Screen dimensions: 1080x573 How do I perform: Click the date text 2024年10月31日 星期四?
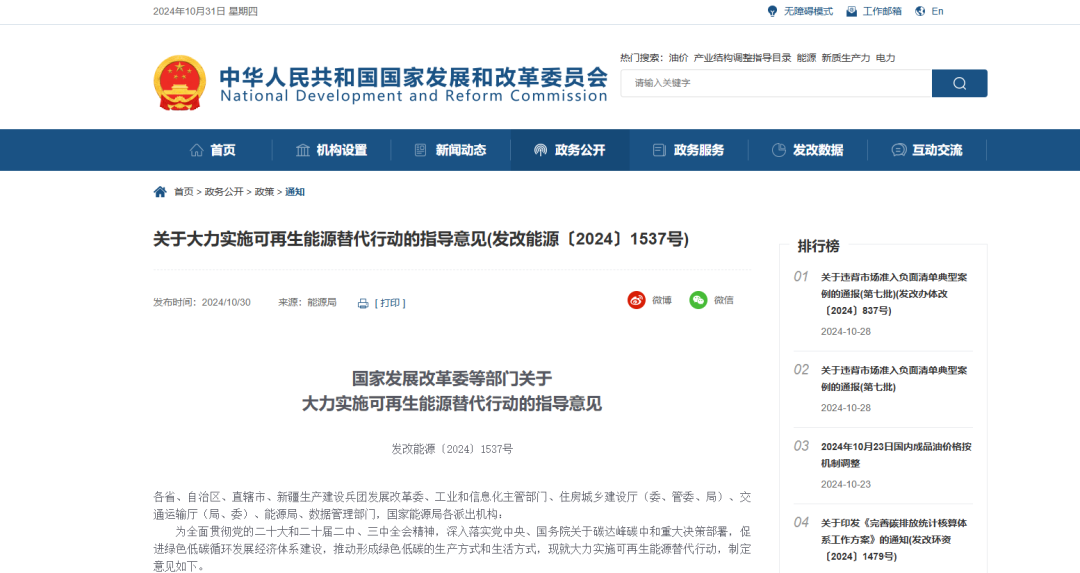point(205,11)
